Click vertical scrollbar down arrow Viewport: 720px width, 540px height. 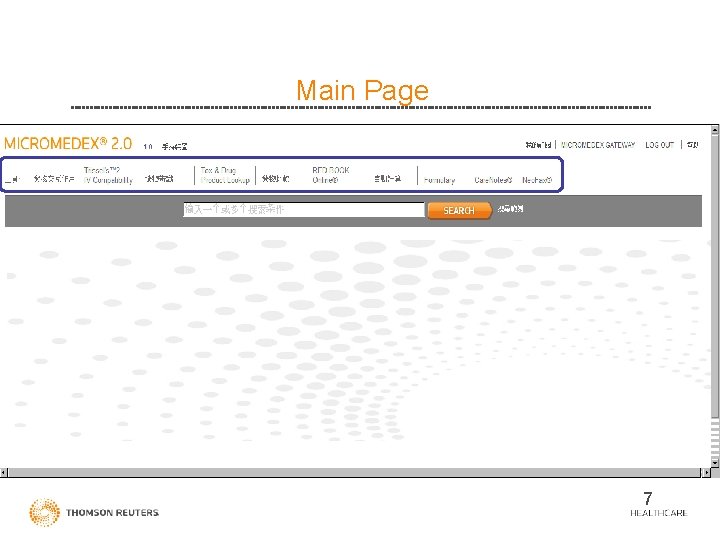[715, 463]
